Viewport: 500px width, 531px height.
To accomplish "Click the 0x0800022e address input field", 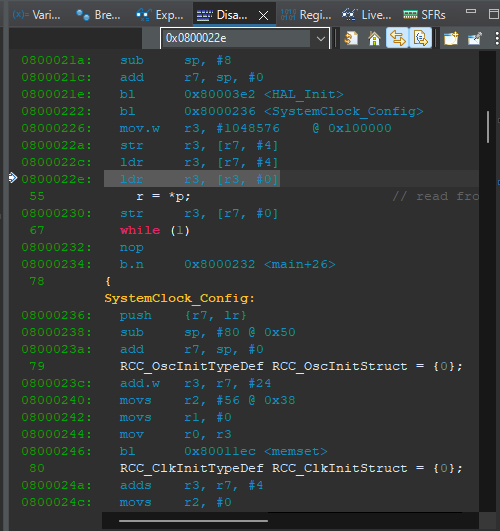I will [236, 38].
